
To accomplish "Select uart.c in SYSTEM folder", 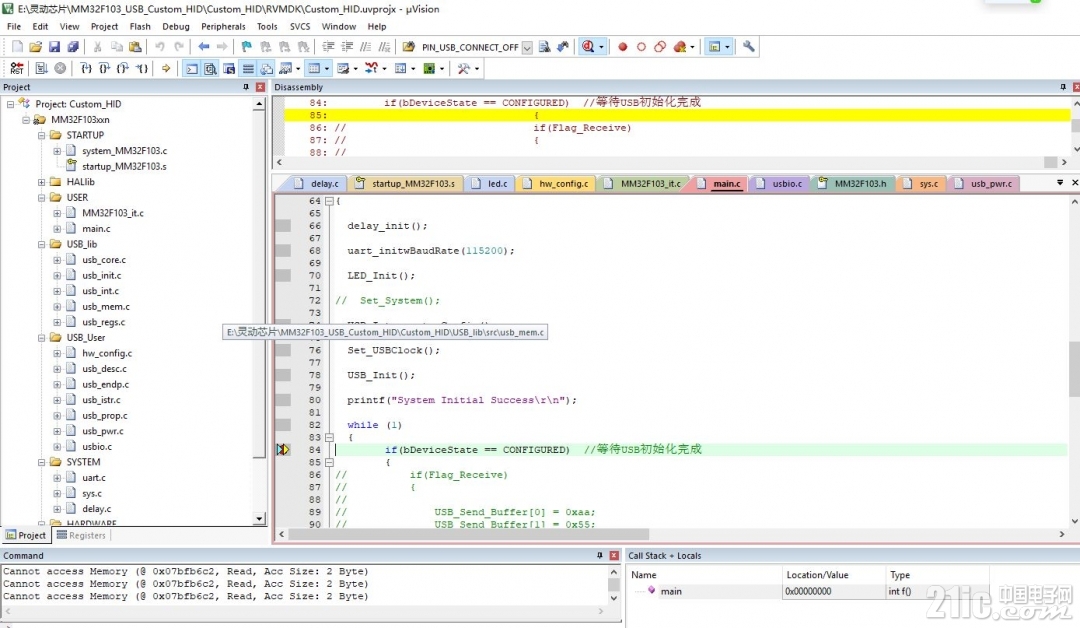I will click(94, 477).
